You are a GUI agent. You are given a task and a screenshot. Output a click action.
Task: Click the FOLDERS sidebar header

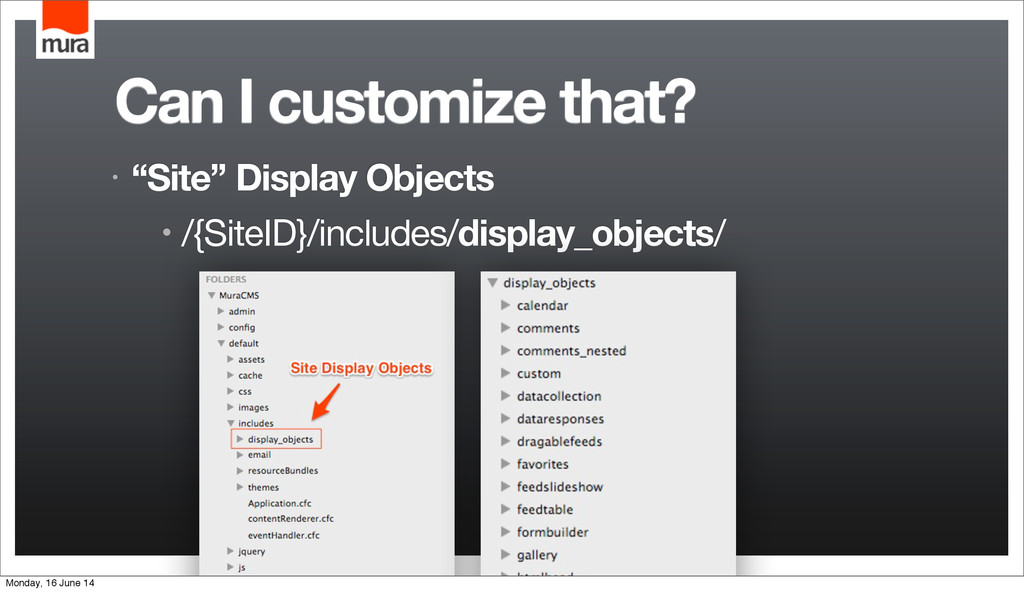226,279
